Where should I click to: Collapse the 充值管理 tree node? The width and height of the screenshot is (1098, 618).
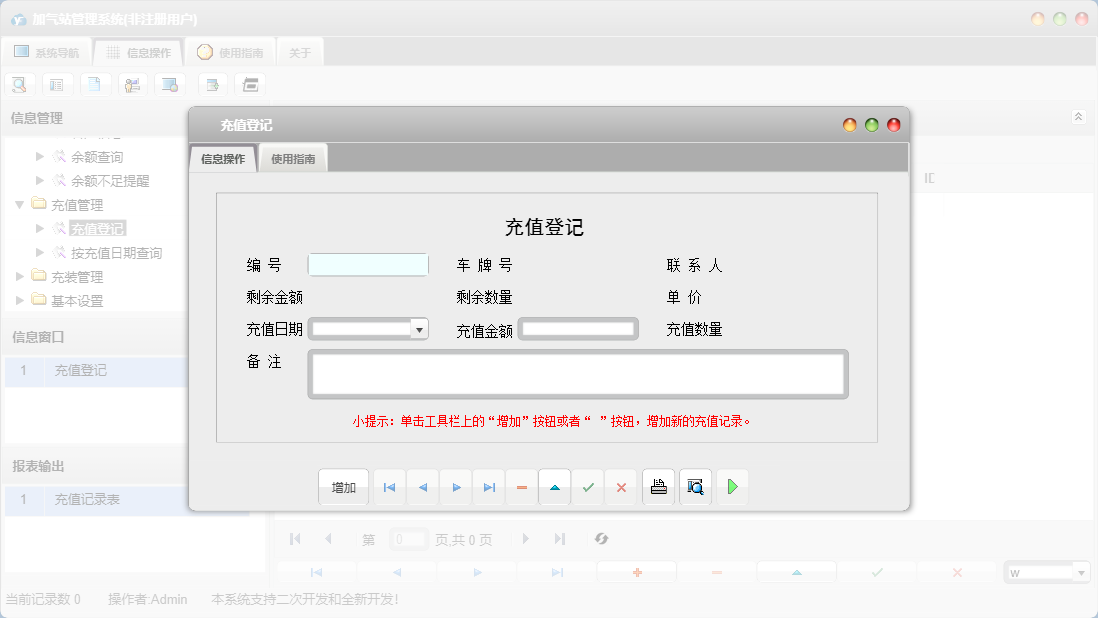coord(20,204)
